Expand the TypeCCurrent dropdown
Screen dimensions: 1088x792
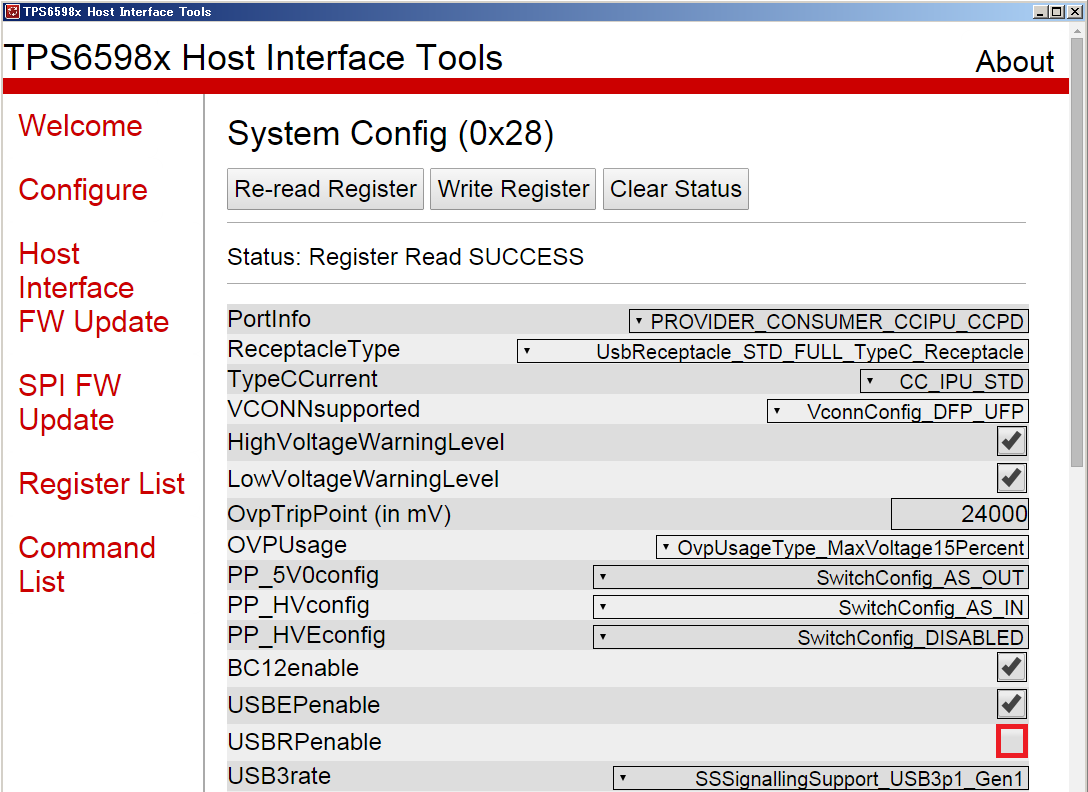pyautogui.click(x=944, y=381)
